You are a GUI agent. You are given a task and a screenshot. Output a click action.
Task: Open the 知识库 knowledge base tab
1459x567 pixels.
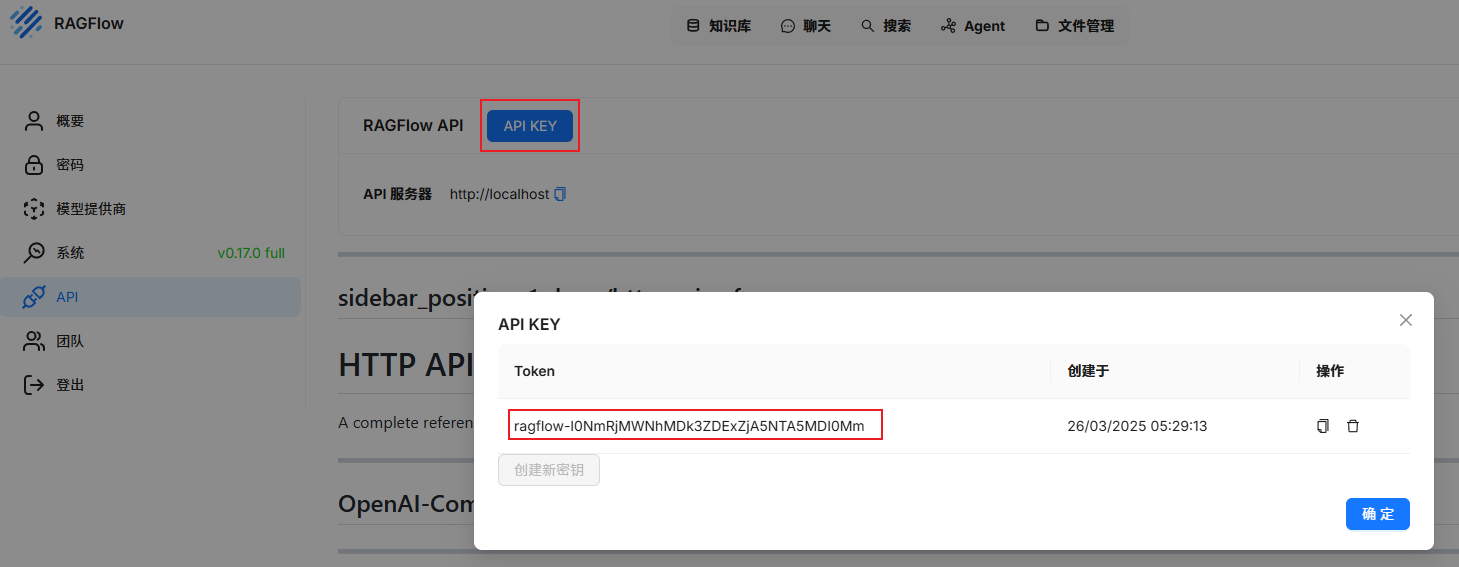(718, 26)
